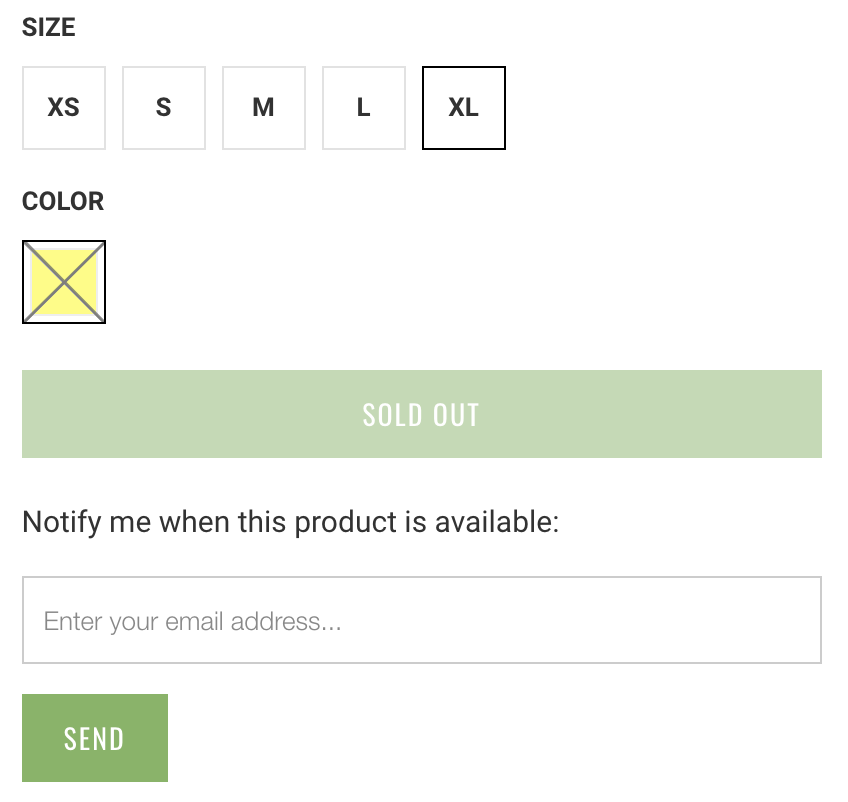This screenshot has width=848, height=802.
Task: Click the light green disabled Sold Out bar
Action: [x=421, y=414]
